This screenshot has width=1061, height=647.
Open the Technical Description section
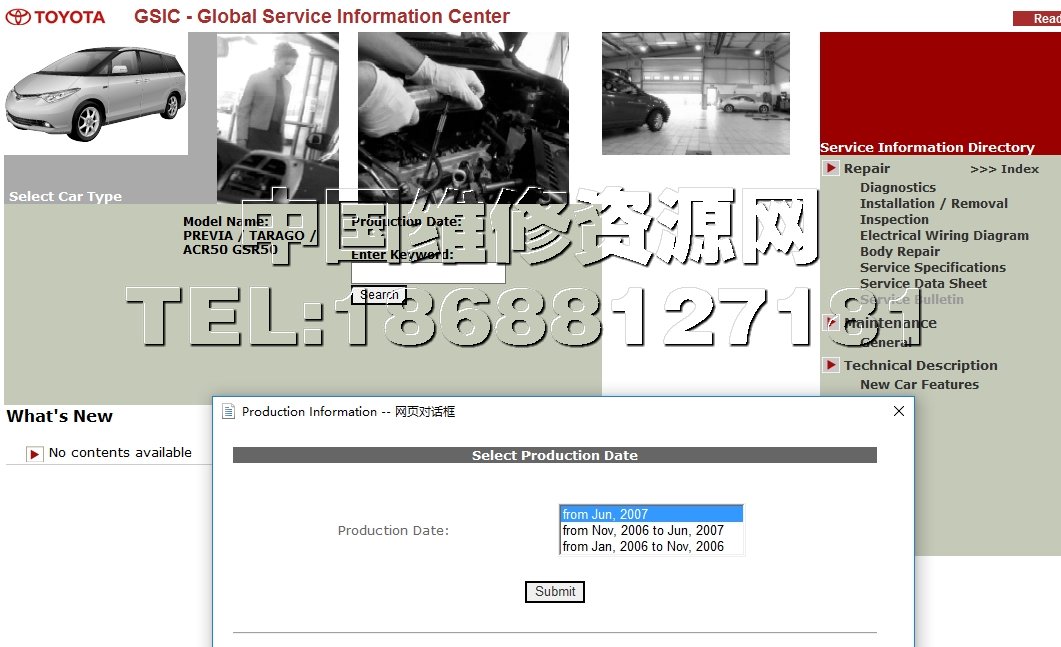tap(920, 365)
